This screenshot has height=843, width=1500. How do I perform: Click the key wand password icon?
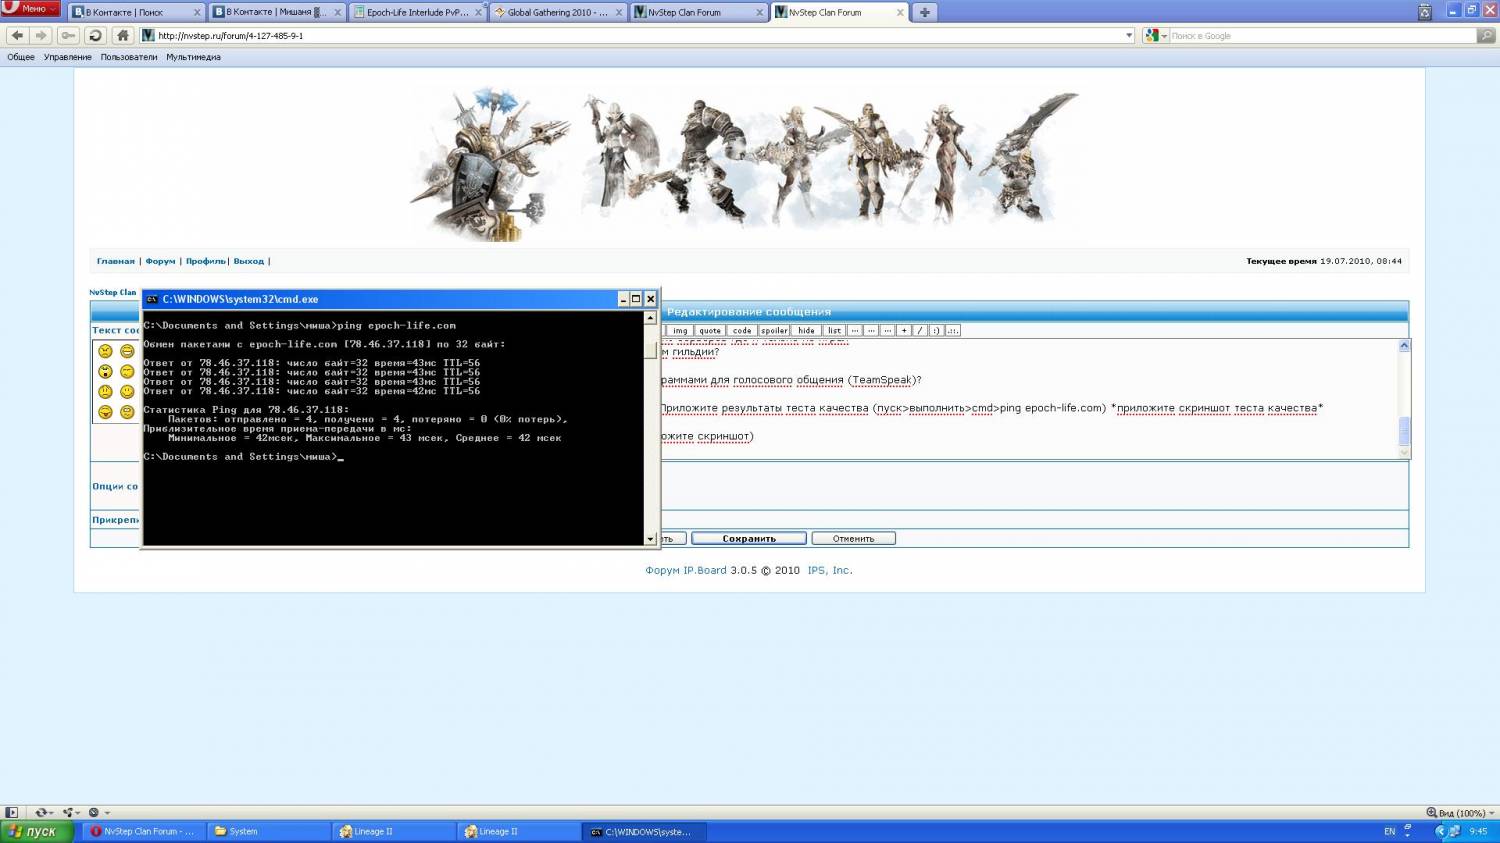pyautogui.click(x=68, y=35)
